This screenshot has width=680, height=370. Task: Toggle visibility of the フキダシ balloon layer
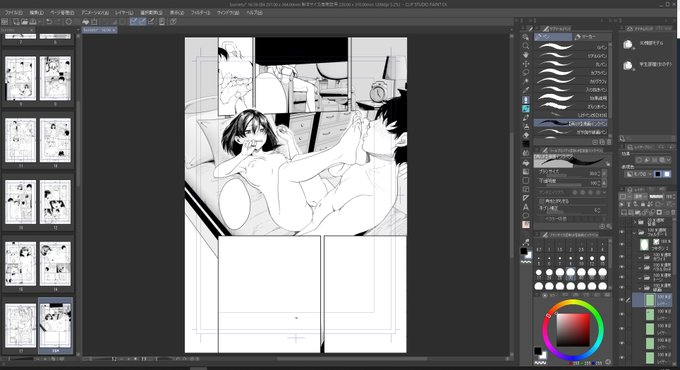(622, 244)
